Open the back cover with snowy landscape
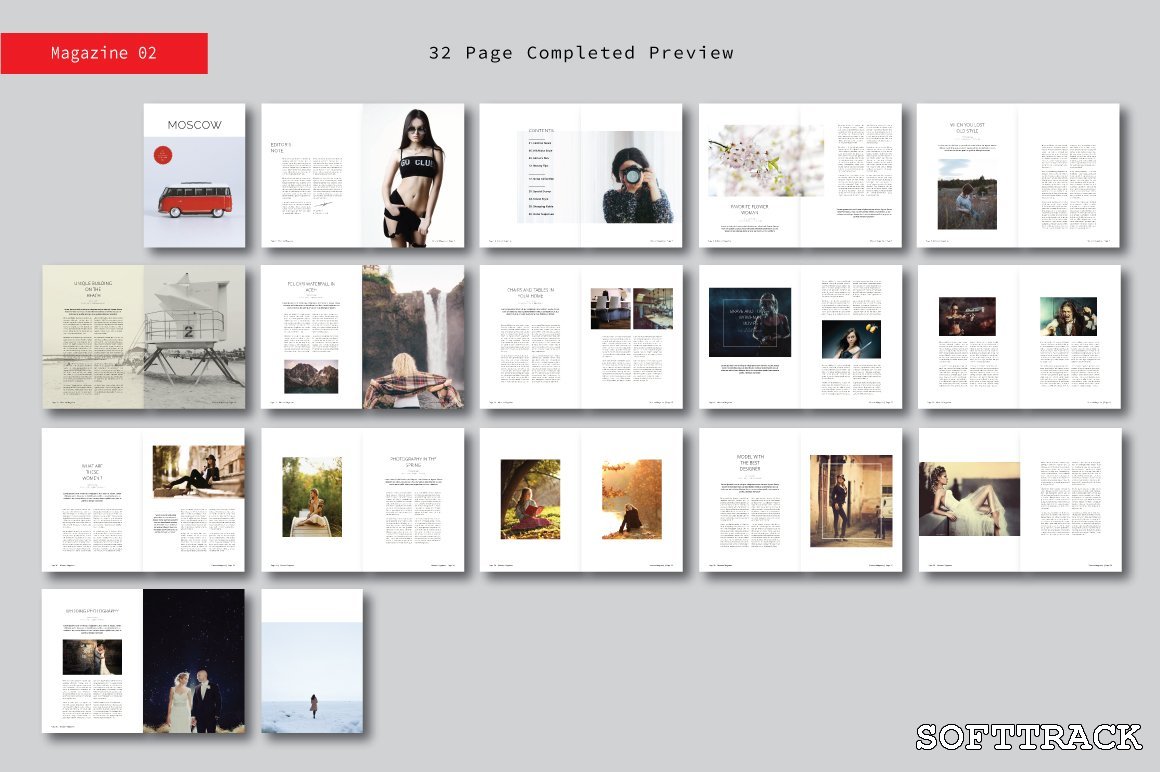 click(312, 660)
